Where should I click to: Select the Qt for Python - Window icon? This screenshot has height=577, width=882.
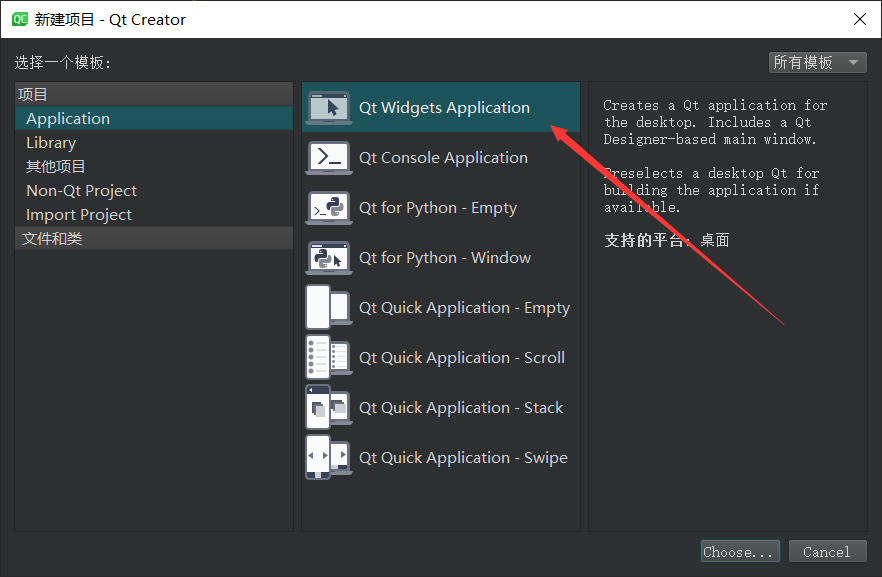click(329, 258)
